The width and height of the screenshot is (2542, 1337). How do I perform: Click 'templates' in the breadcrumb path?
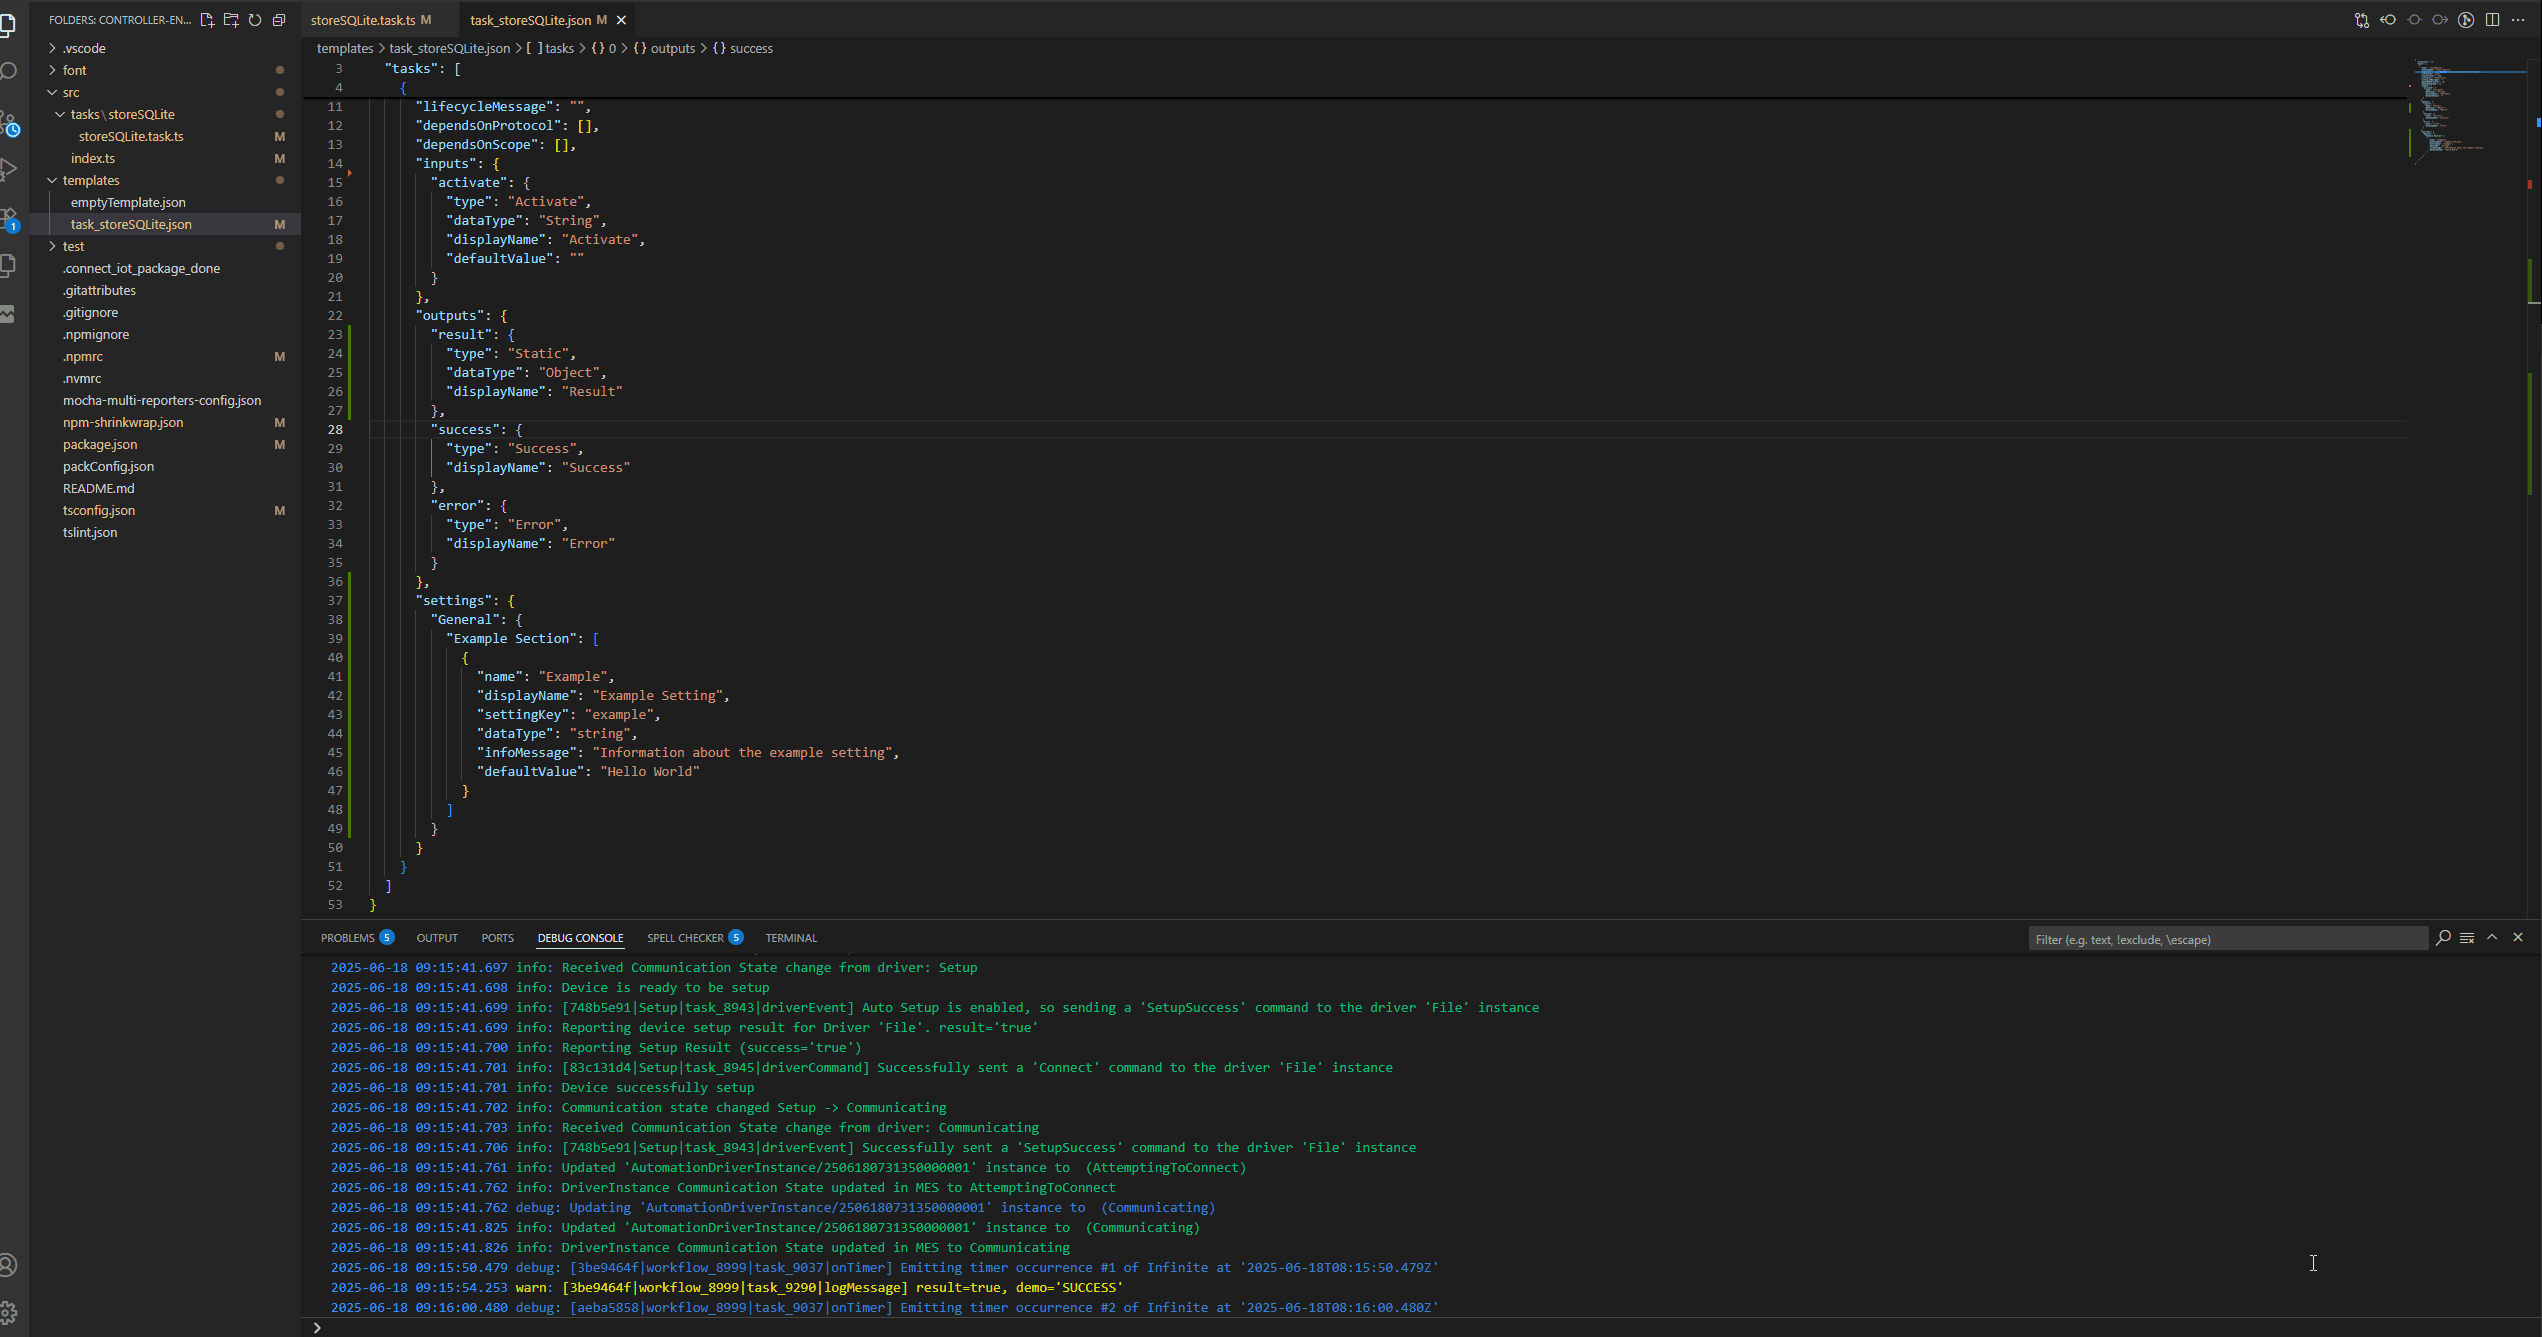pyautogui.click(x=345, y=48)
